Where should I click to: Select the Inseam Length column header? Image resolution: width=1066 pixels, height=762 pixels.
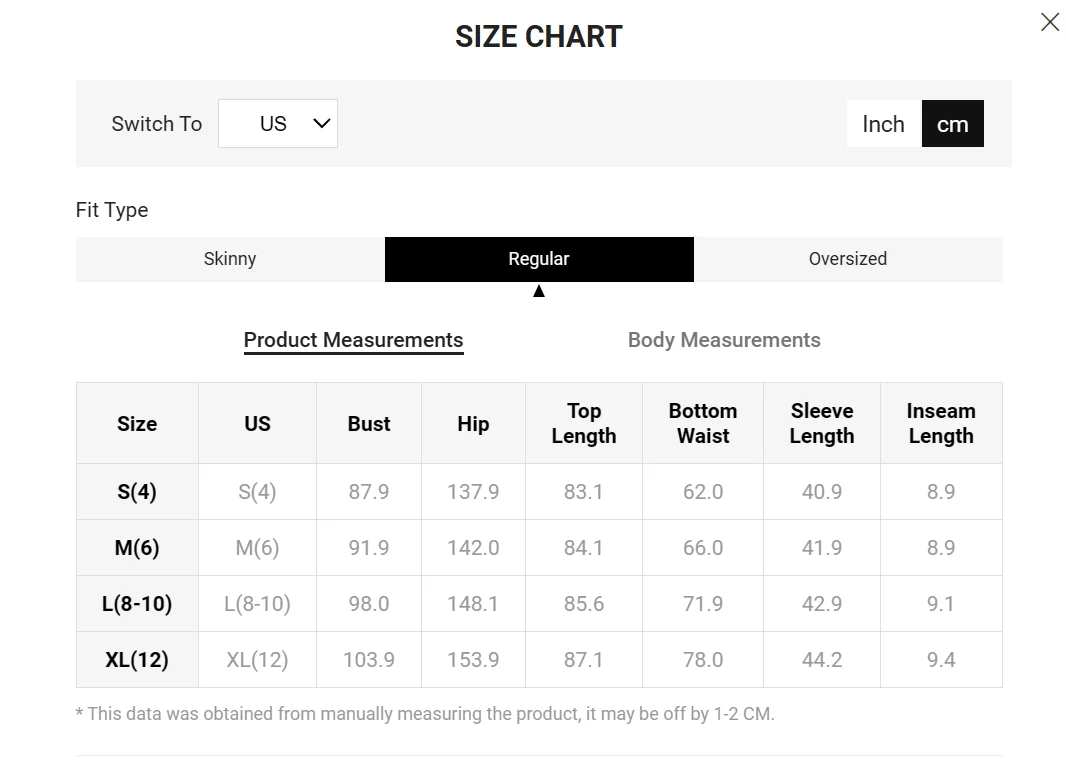(941, 424)
